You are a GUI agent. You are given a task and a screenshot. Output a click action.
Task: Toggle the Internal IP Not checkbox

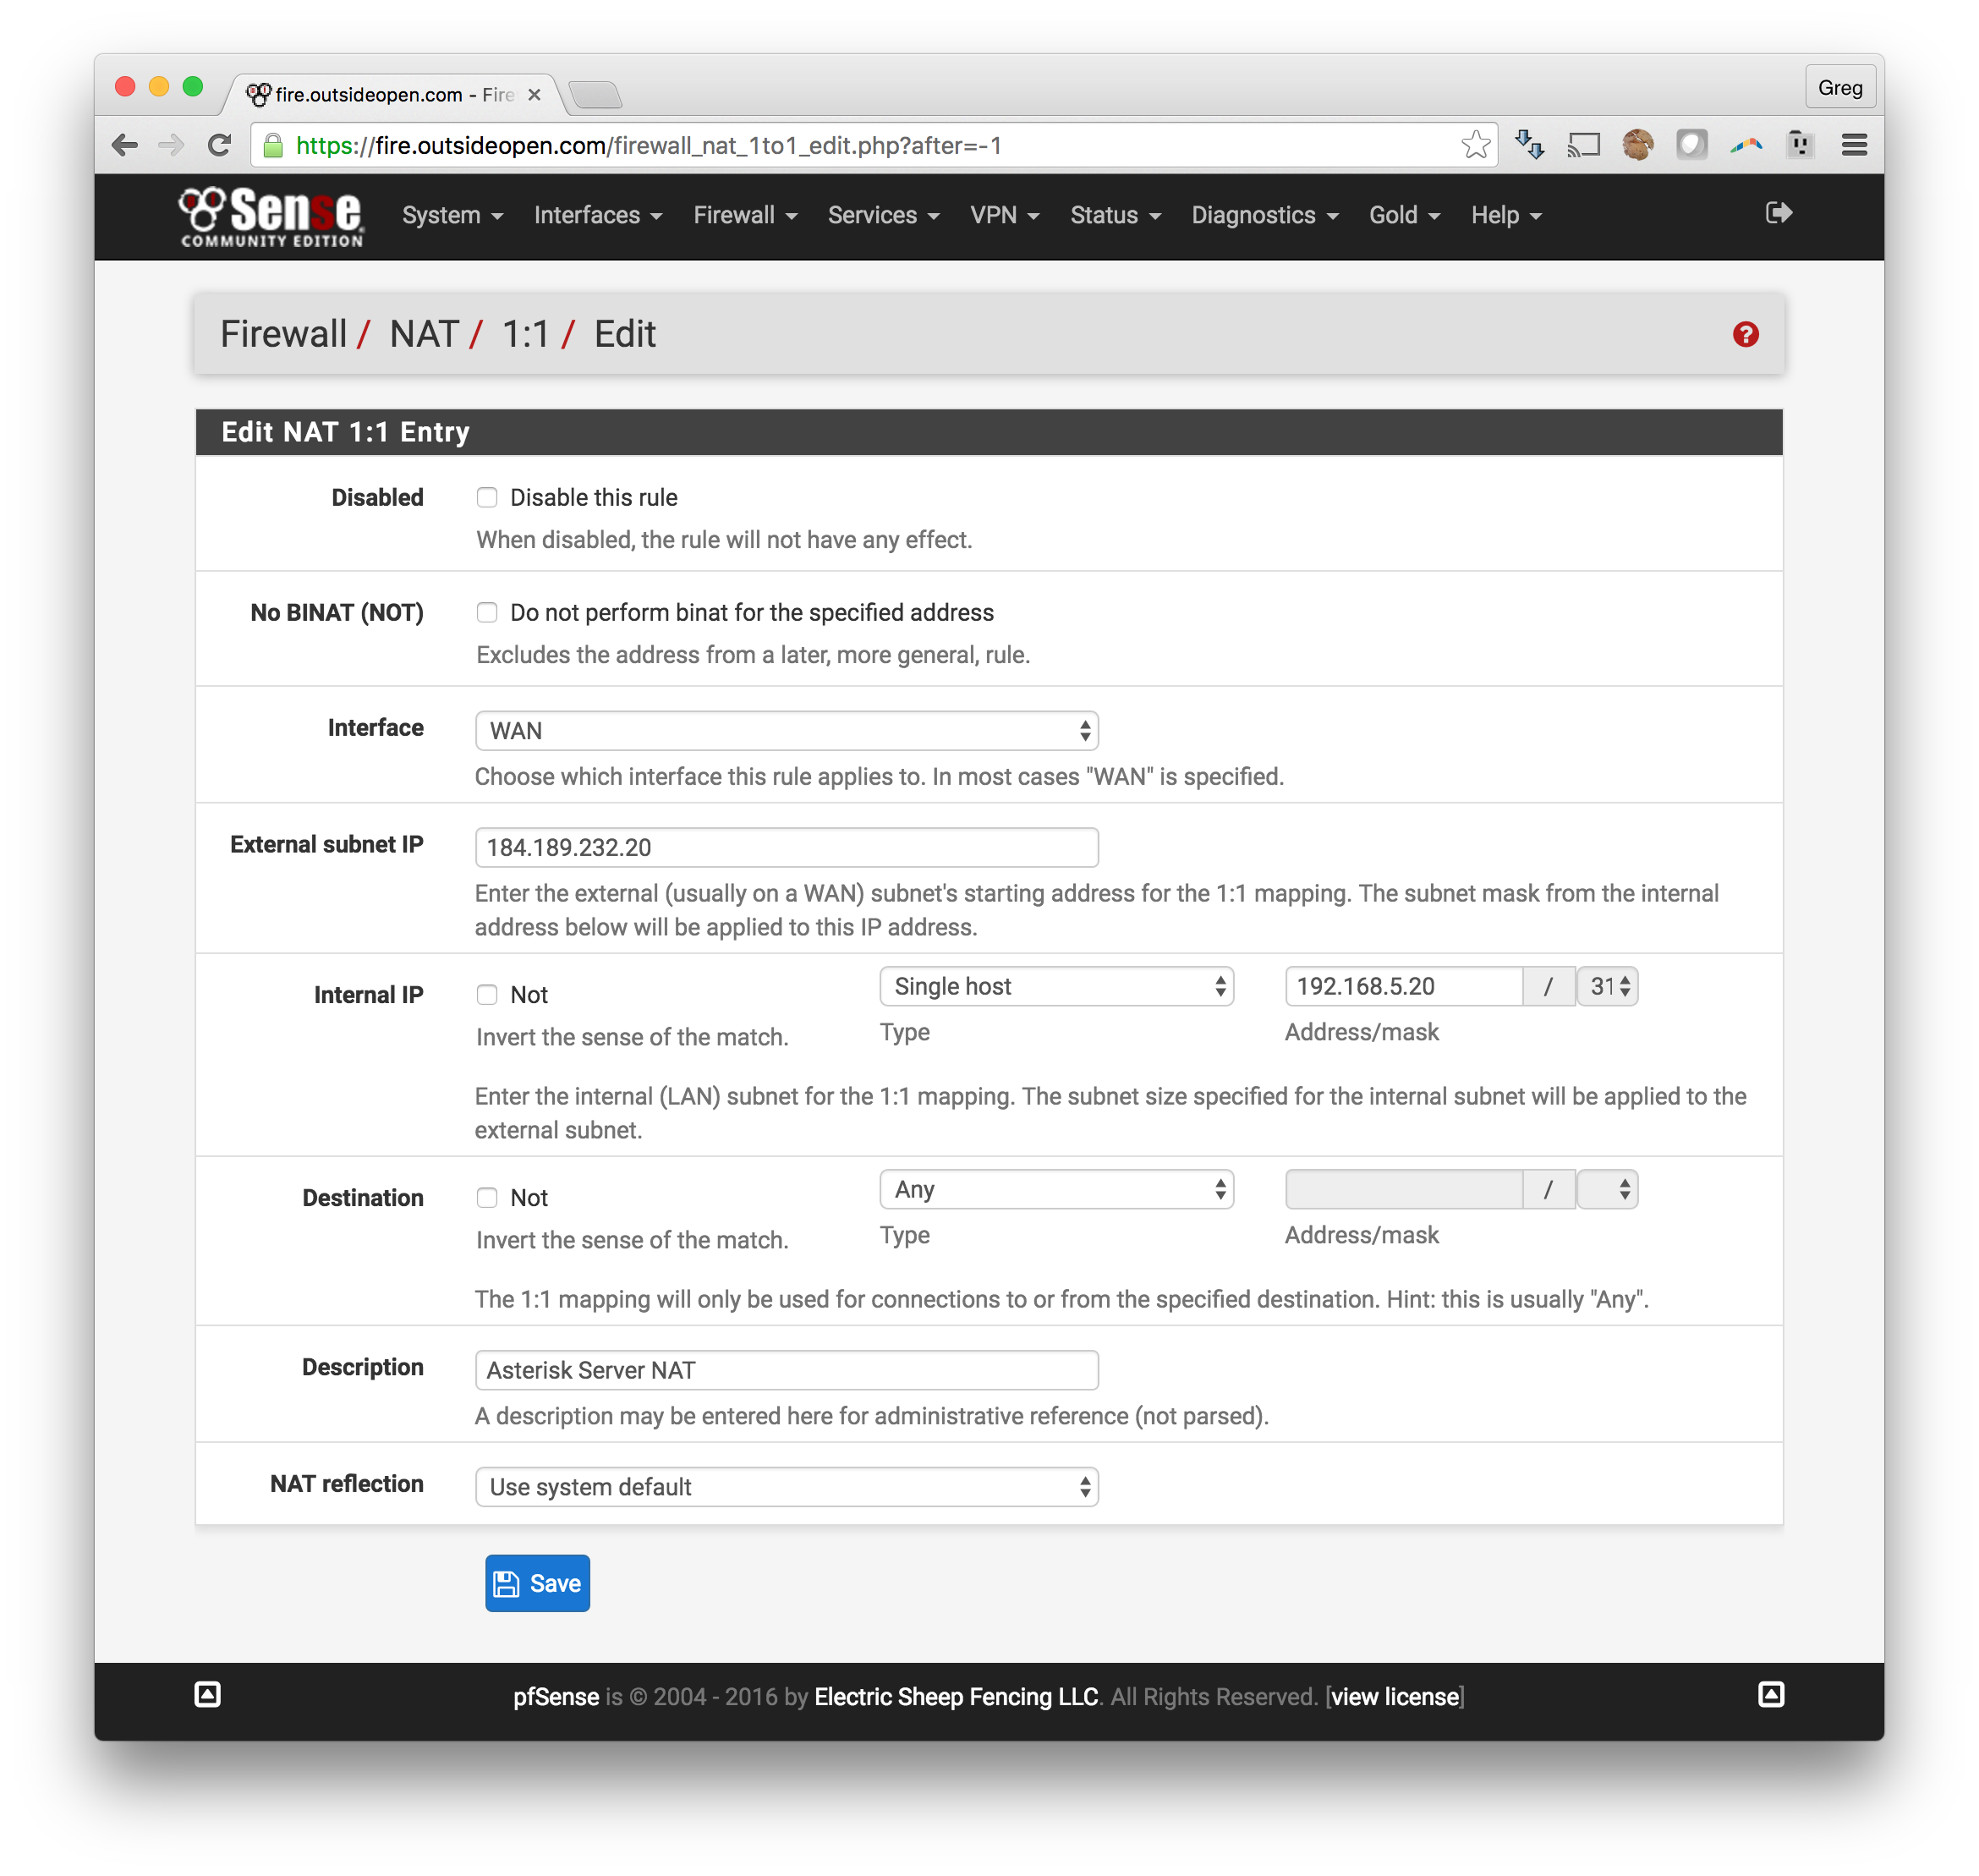pos(487,995)
